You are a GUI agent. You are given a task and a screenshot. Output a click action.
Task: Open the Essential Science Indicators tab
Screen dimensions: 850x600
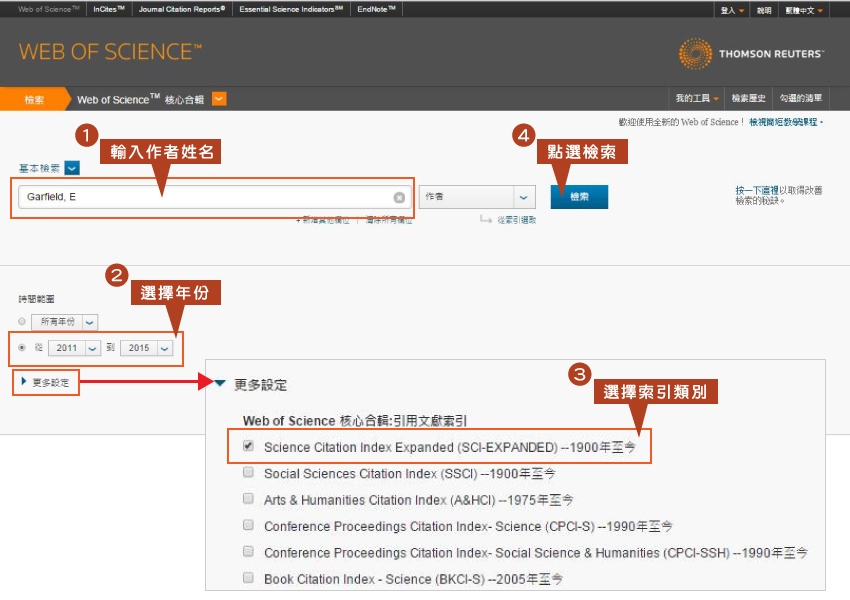click(291, 9)
